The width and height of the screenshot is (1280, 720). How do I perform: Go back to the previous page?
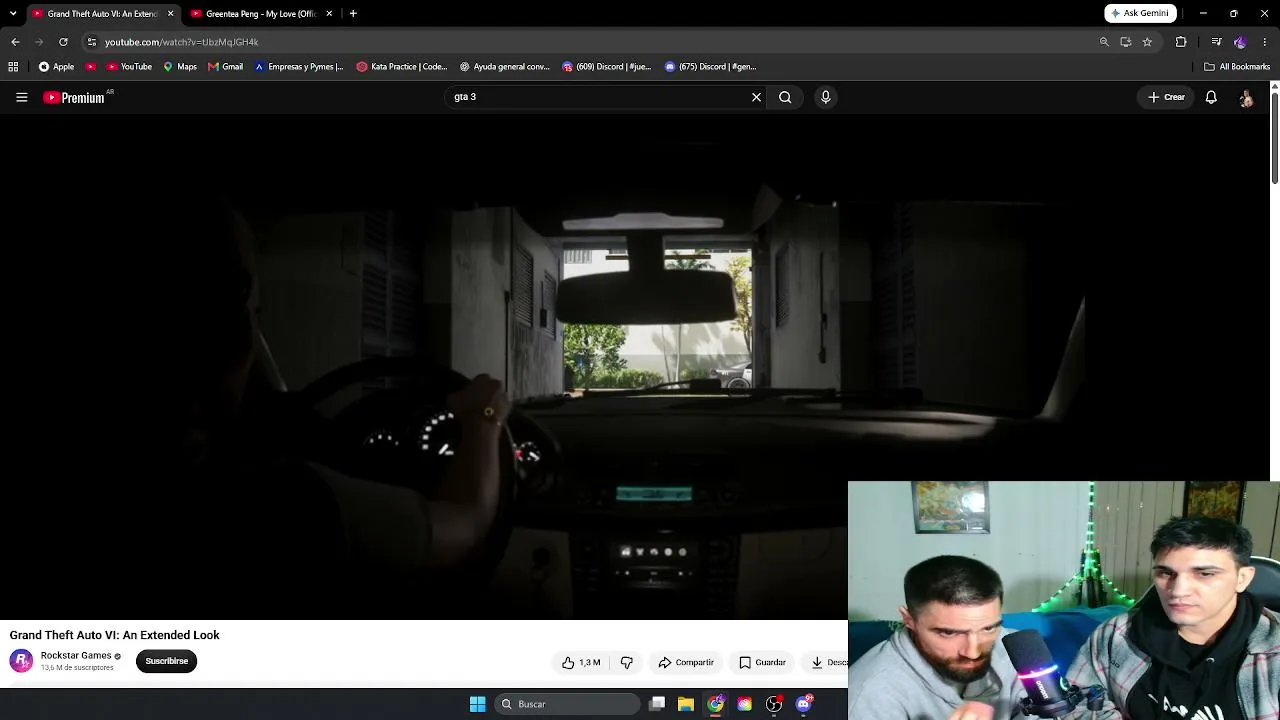click(x=15, y=42)
